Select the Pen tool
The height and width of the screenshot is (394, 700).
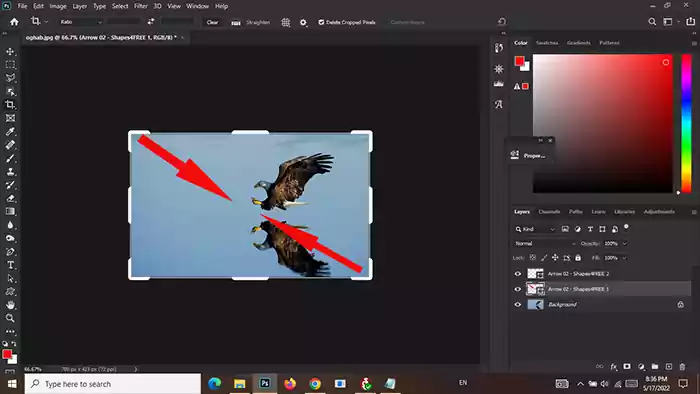point(10,252)
